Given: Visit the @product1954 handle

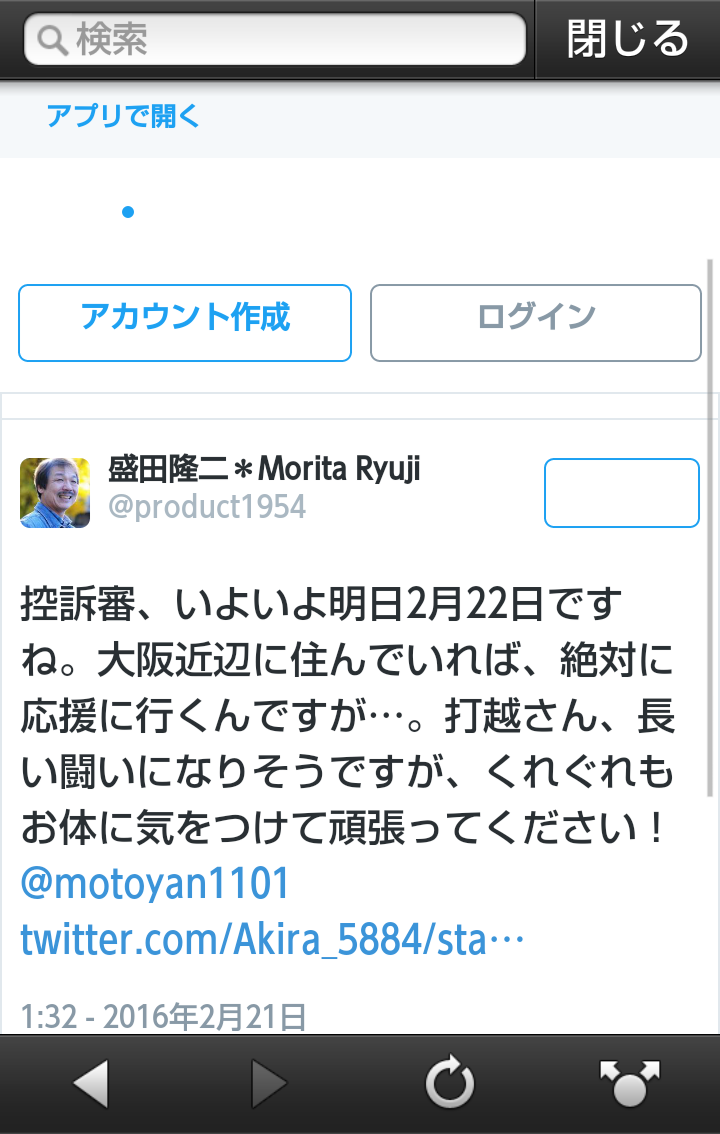Looking at the screenshot, I should [207, 506].
